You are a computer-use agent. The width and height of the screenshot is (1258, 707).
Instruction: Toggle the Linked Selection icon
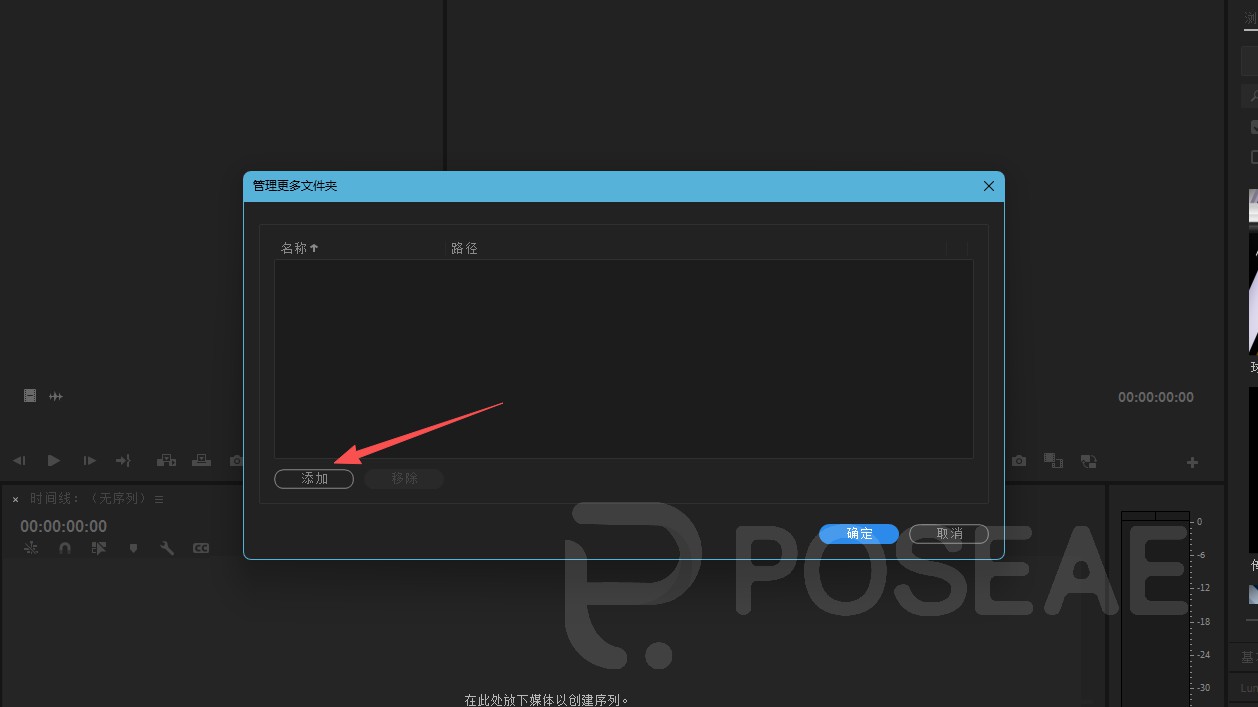click(31, 548)
